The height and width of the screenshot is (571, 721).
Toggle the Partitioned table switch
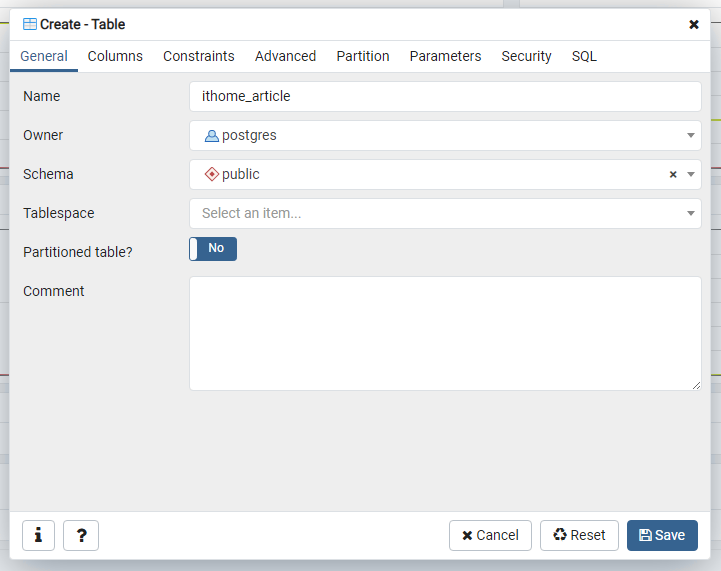pyautogui.click(x=213, y=249)
